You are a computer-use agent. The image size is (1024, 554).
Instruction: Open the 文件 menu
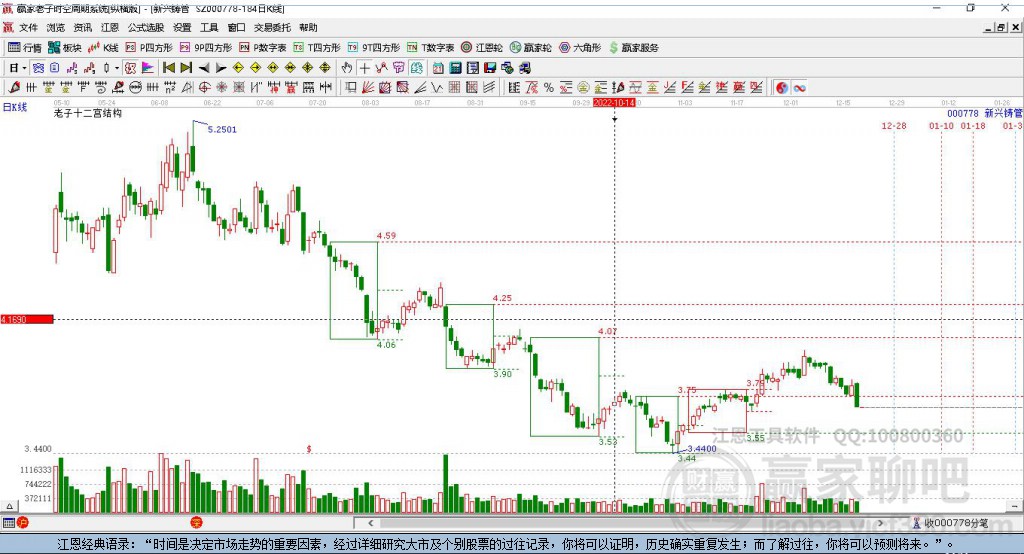click(x=28, y=27)
